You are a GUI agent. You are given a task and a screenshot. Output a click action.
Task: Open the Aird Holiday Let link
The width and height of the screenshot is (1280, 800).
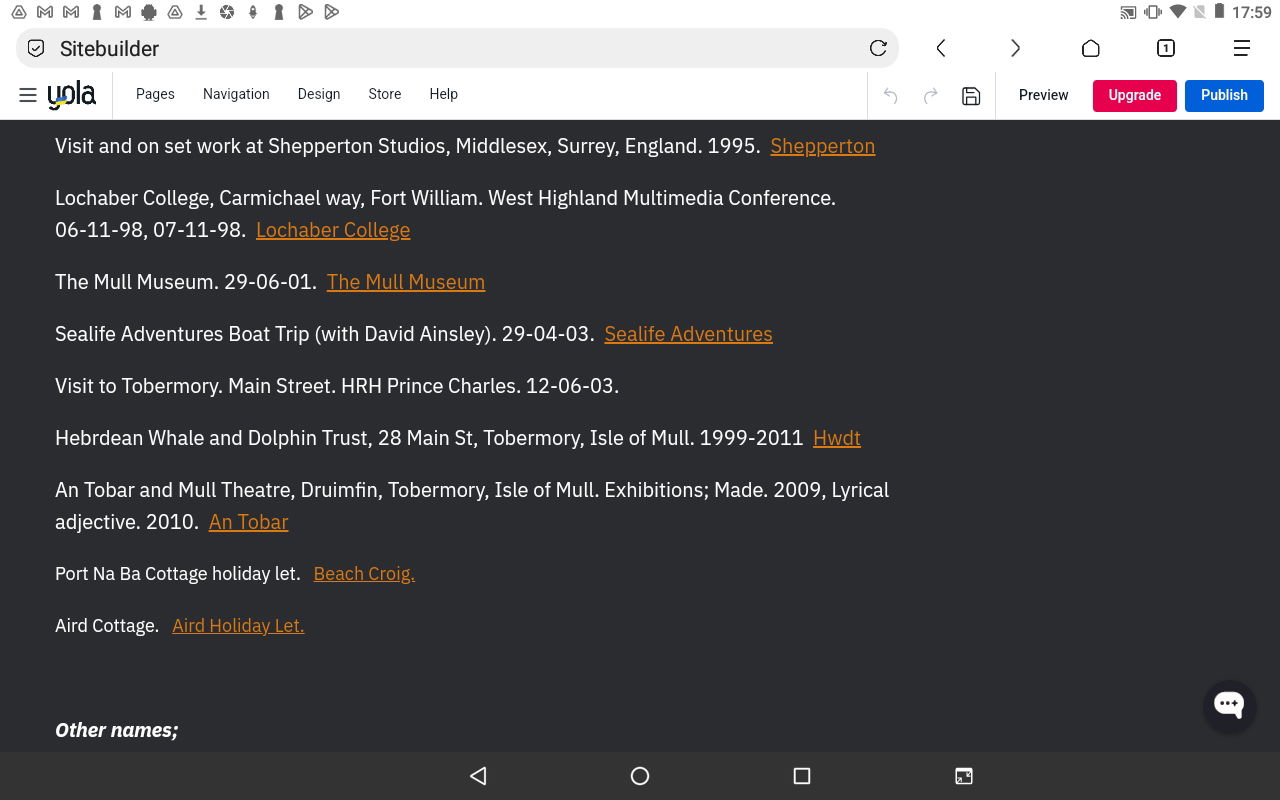coord(238,626)
